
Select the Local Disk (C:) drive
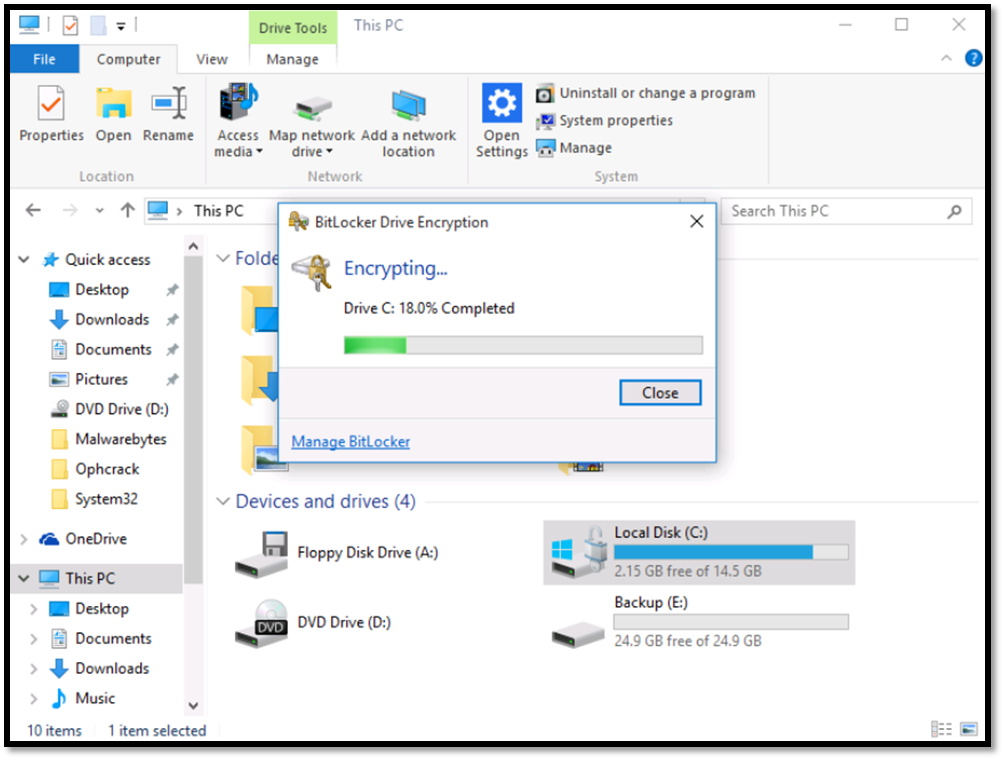(x=699, y=553)
